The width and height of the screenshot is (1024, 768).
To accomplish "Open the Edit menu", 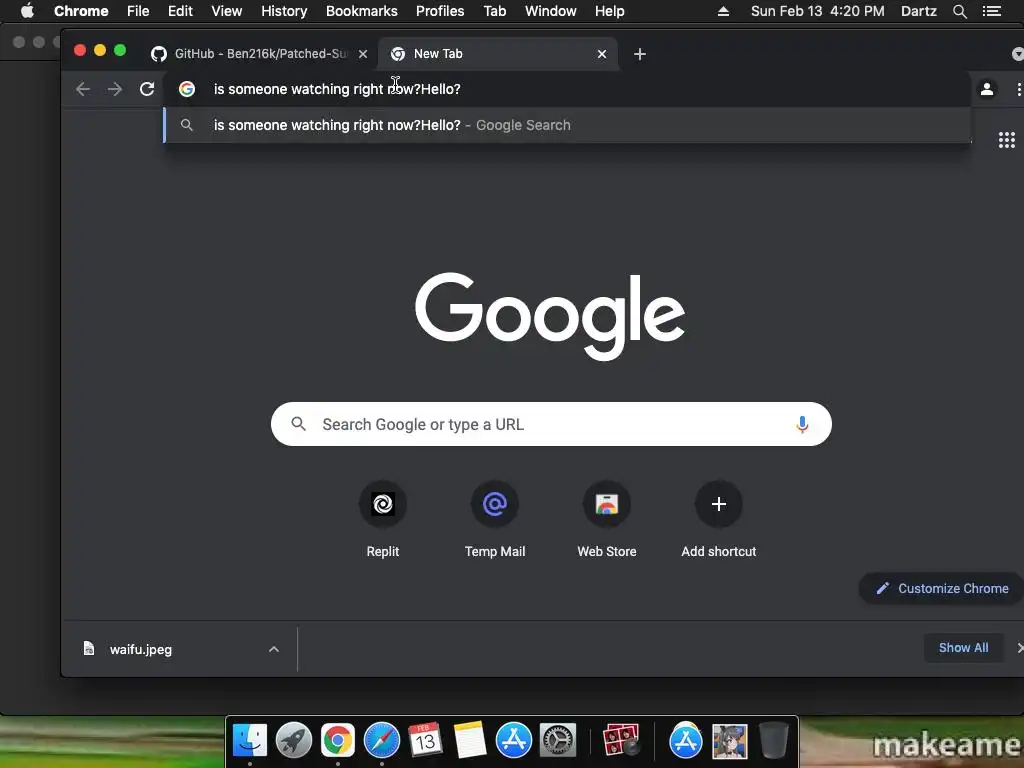I will 180,11.
